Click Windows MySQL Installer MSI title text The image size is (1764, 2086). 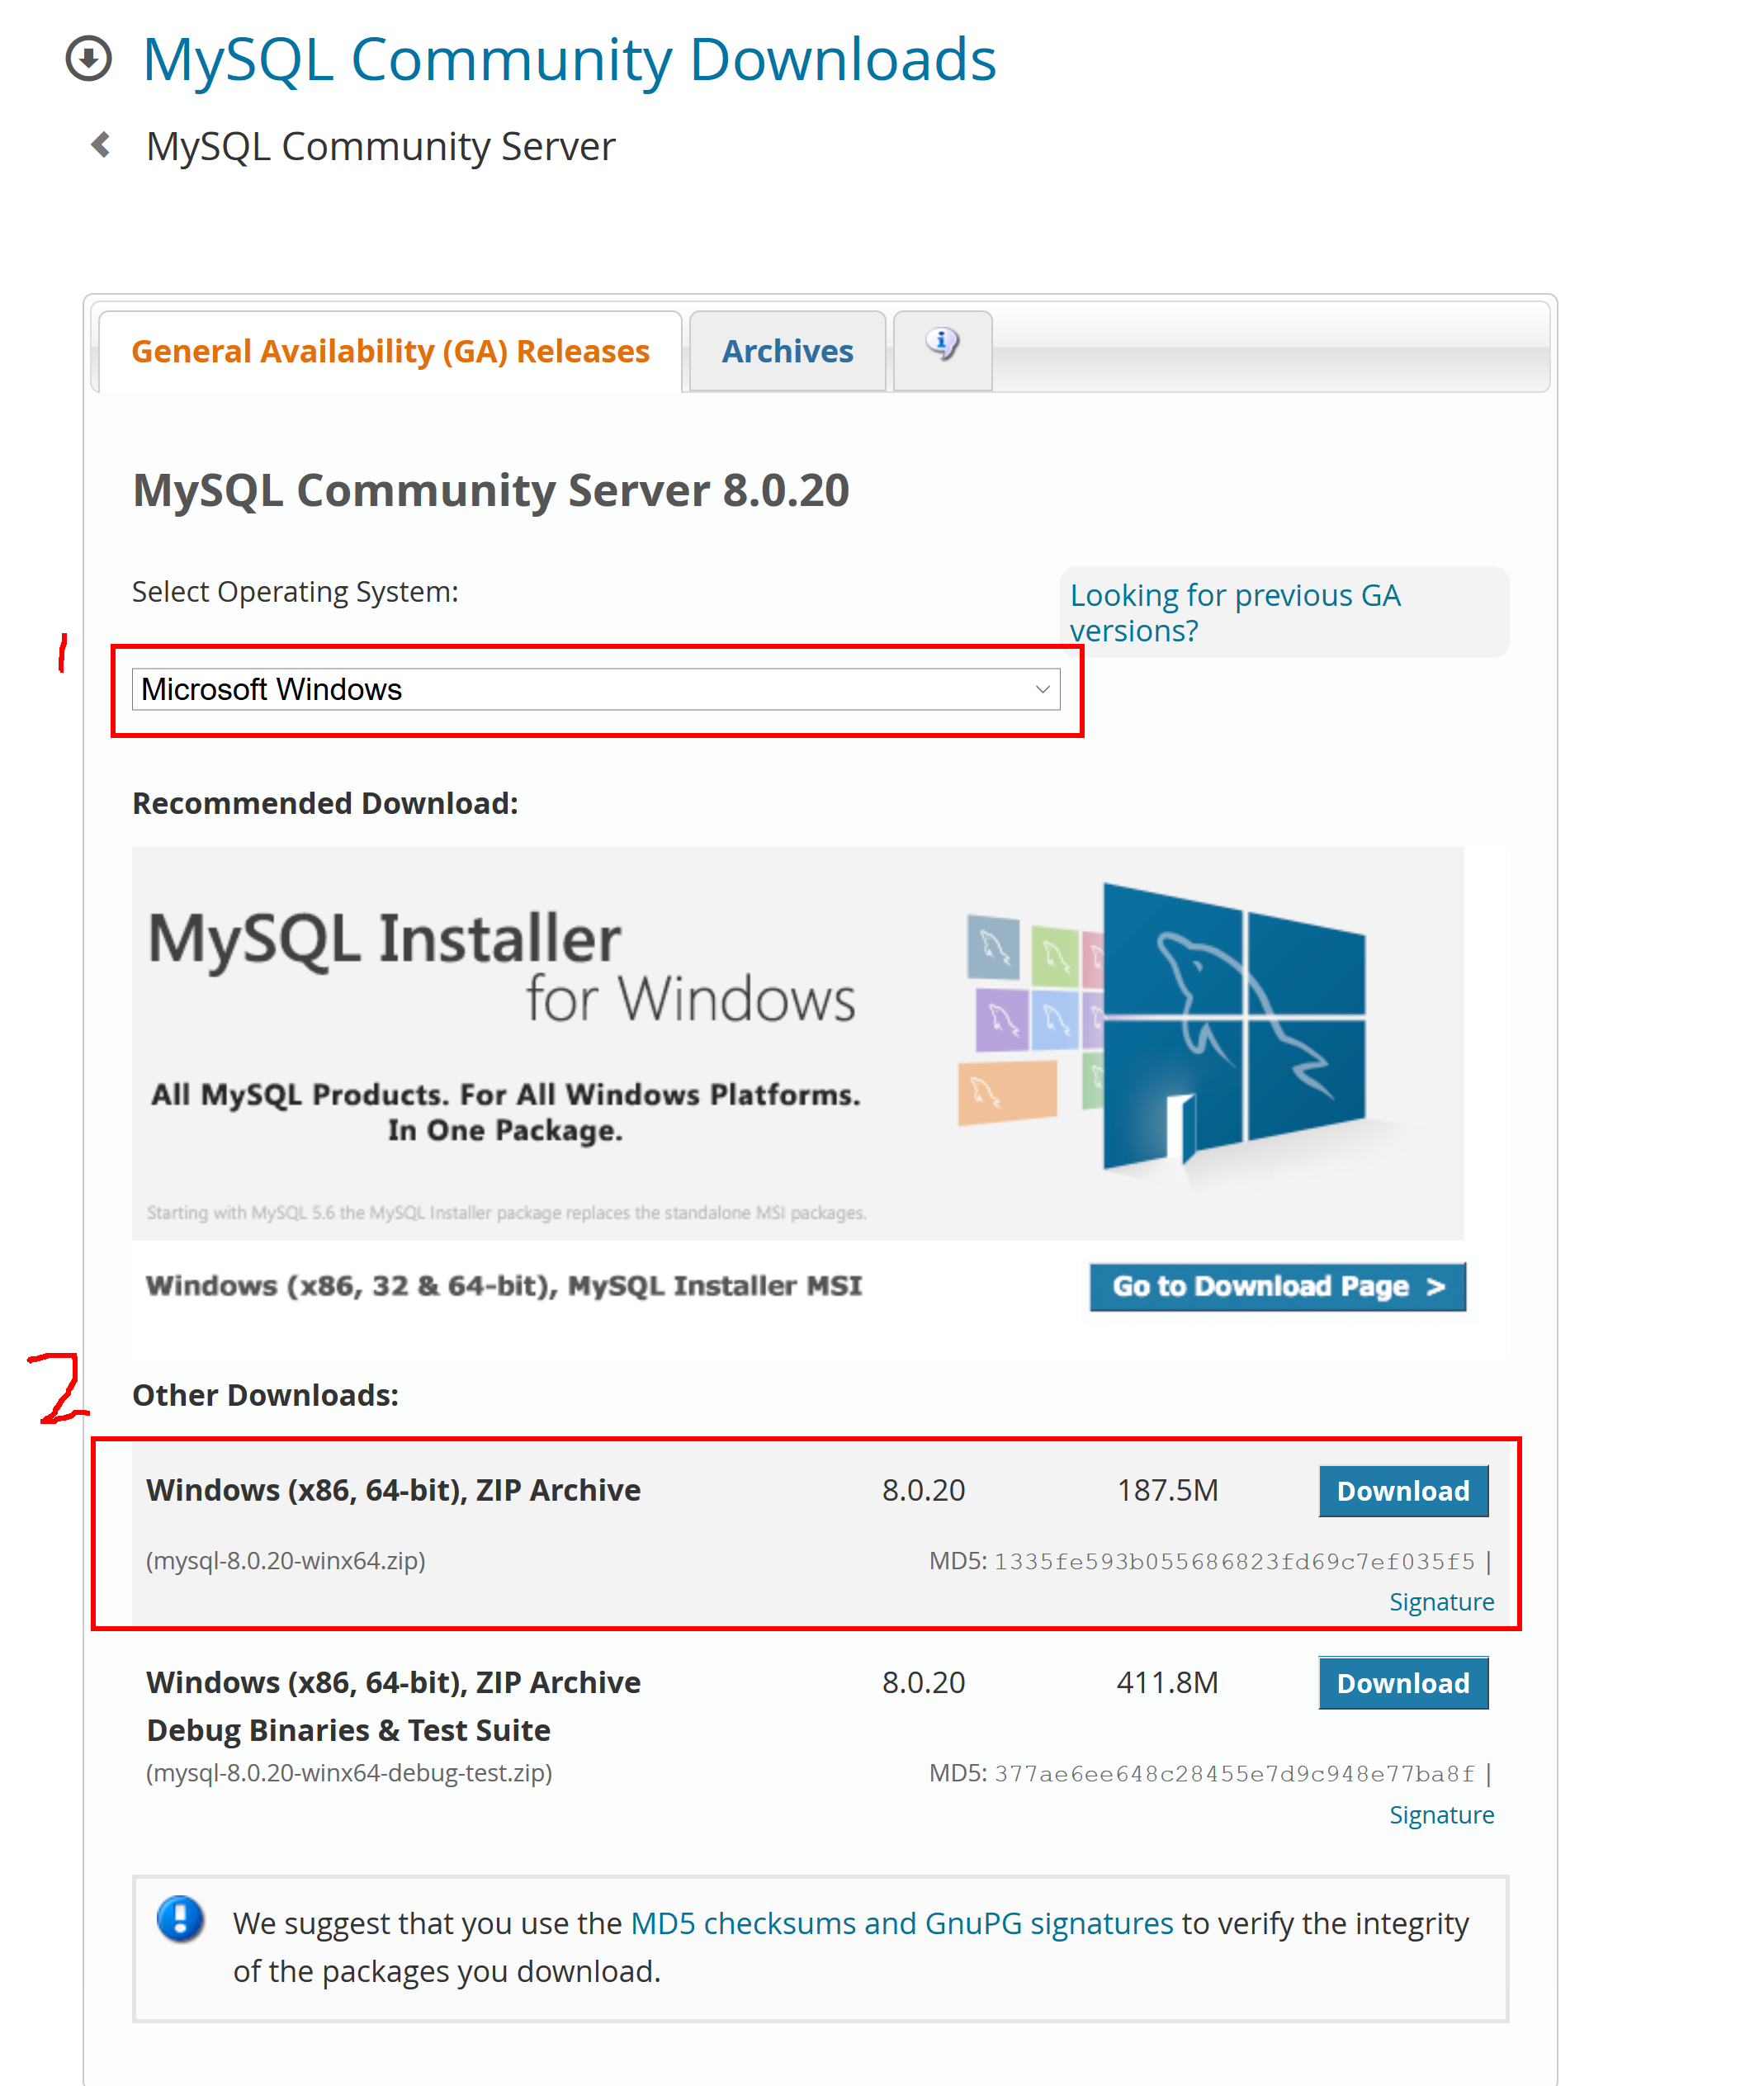tap(503, 1285)
